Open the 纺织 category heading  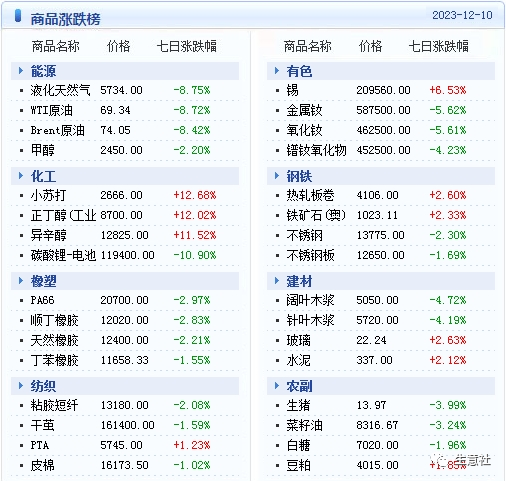click(43, 386)
